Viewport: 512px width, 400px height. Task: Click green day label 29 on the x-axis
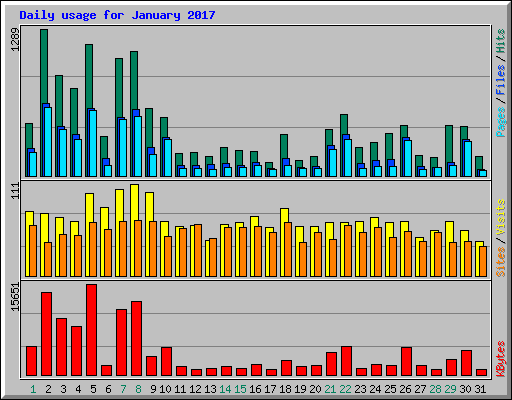450,389
